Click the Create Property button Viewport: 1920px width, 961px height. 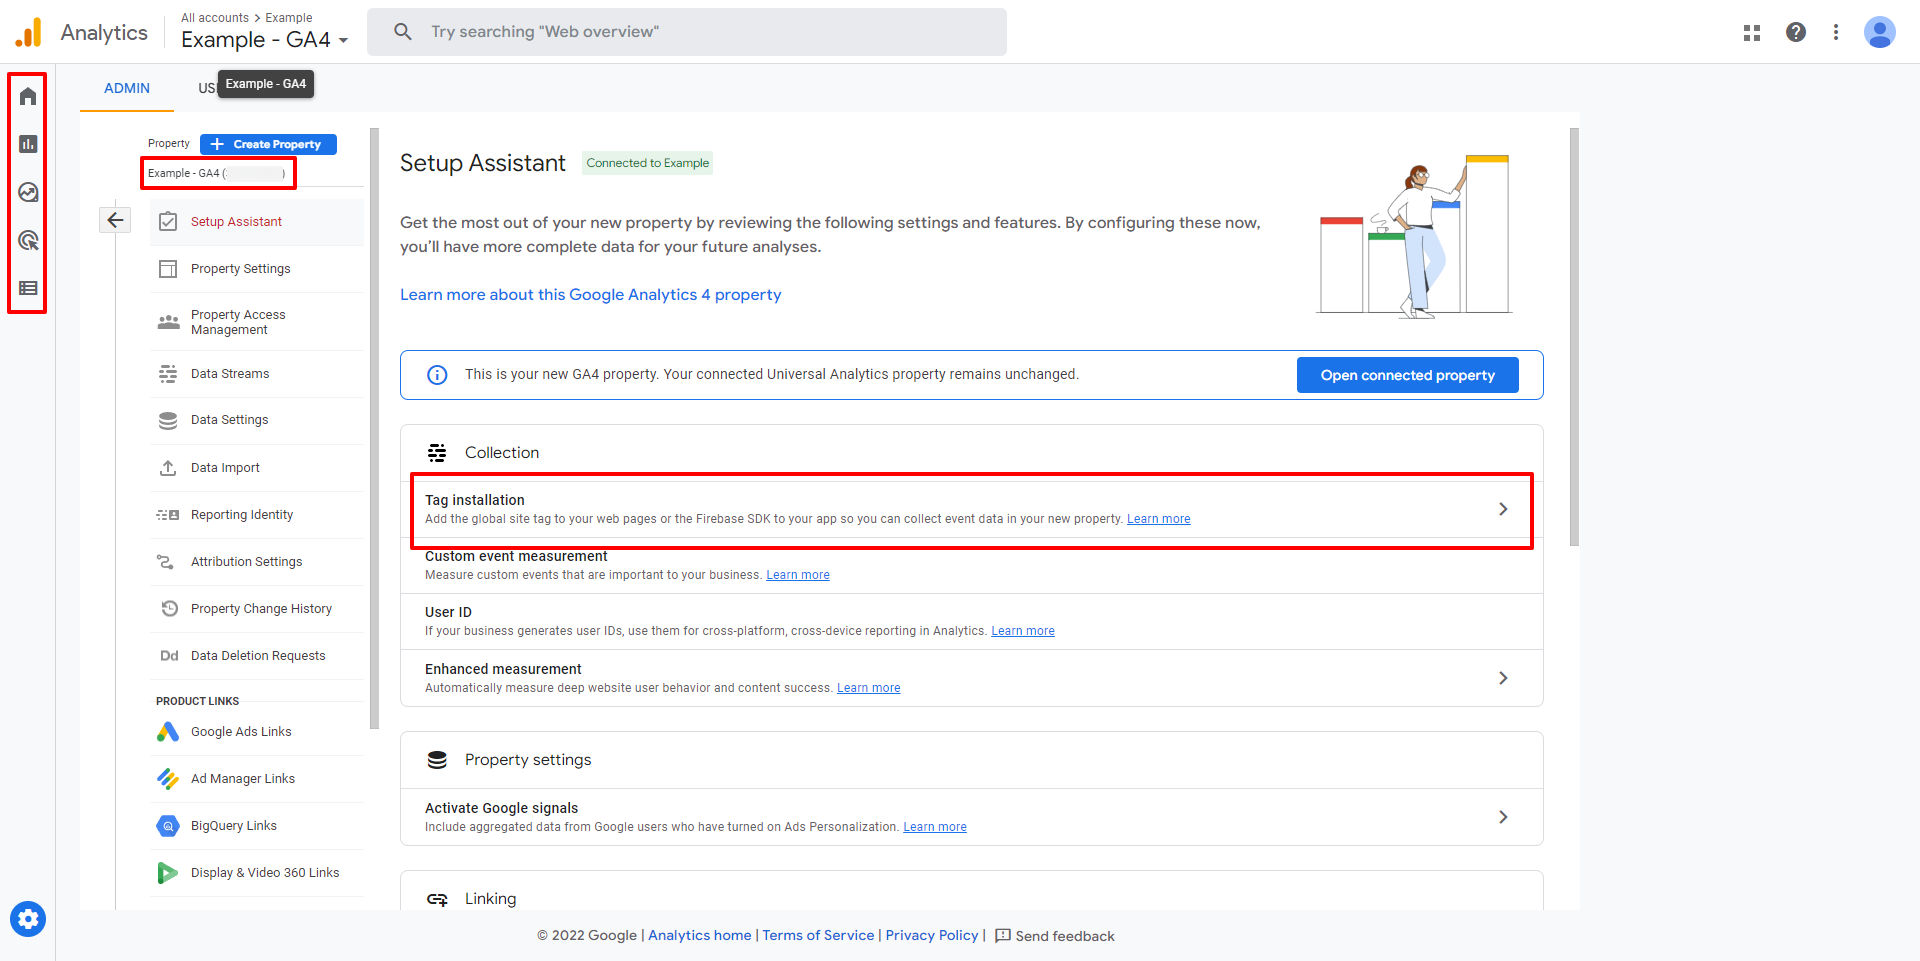tap(268, 144)
